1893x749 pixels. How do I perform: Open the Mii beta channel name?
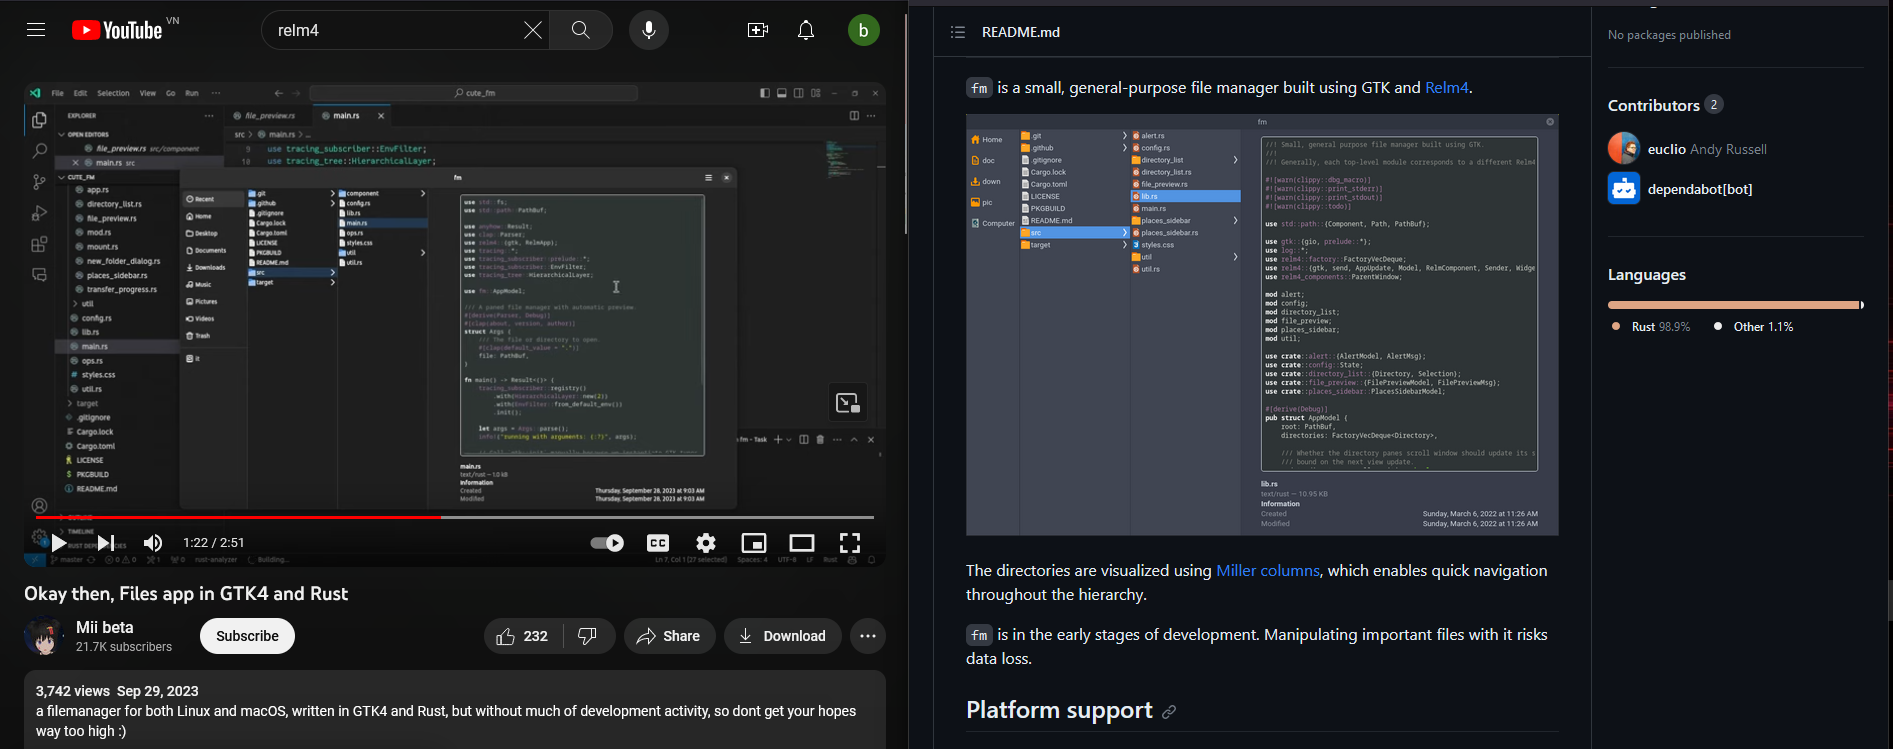[x=105, y=627]
